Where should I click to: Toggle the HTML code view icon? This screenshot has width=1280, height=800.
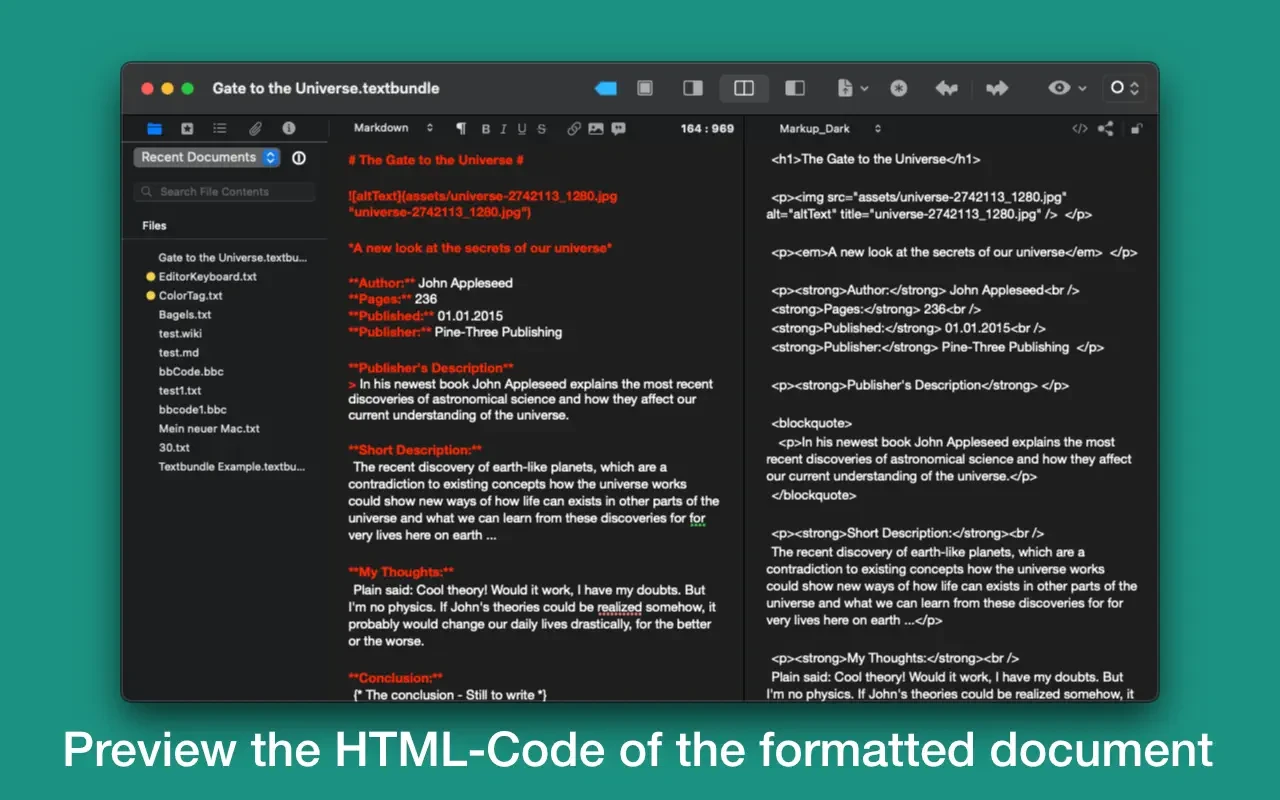[x=1079, y=129]
